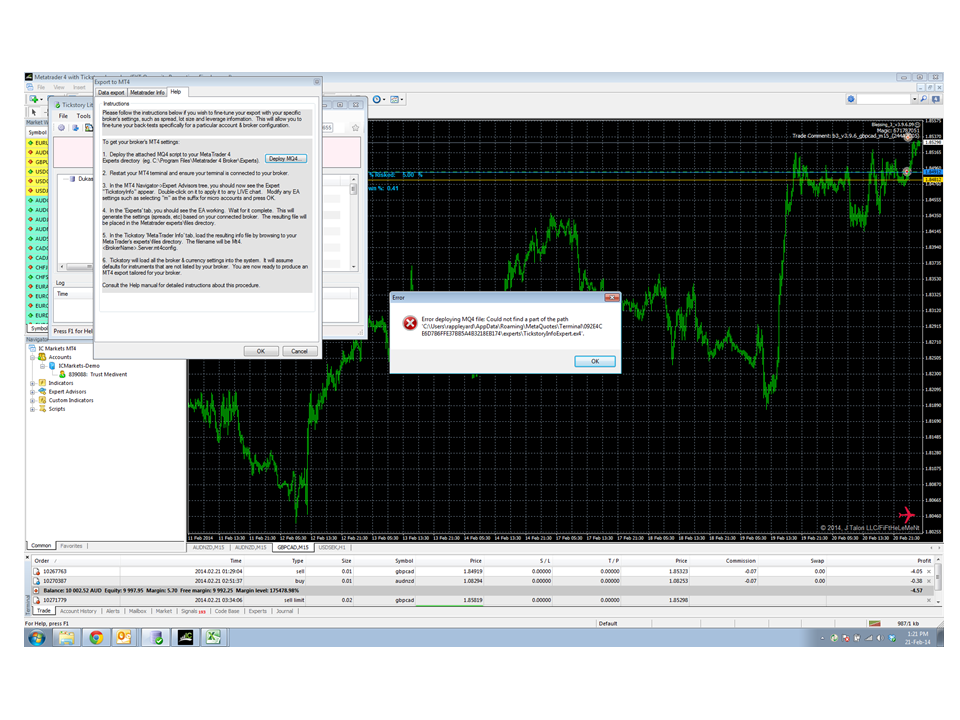Switch to the USDSEK,H1 chart tab
The height and width of the screenshot is (720, 960).
332,547
